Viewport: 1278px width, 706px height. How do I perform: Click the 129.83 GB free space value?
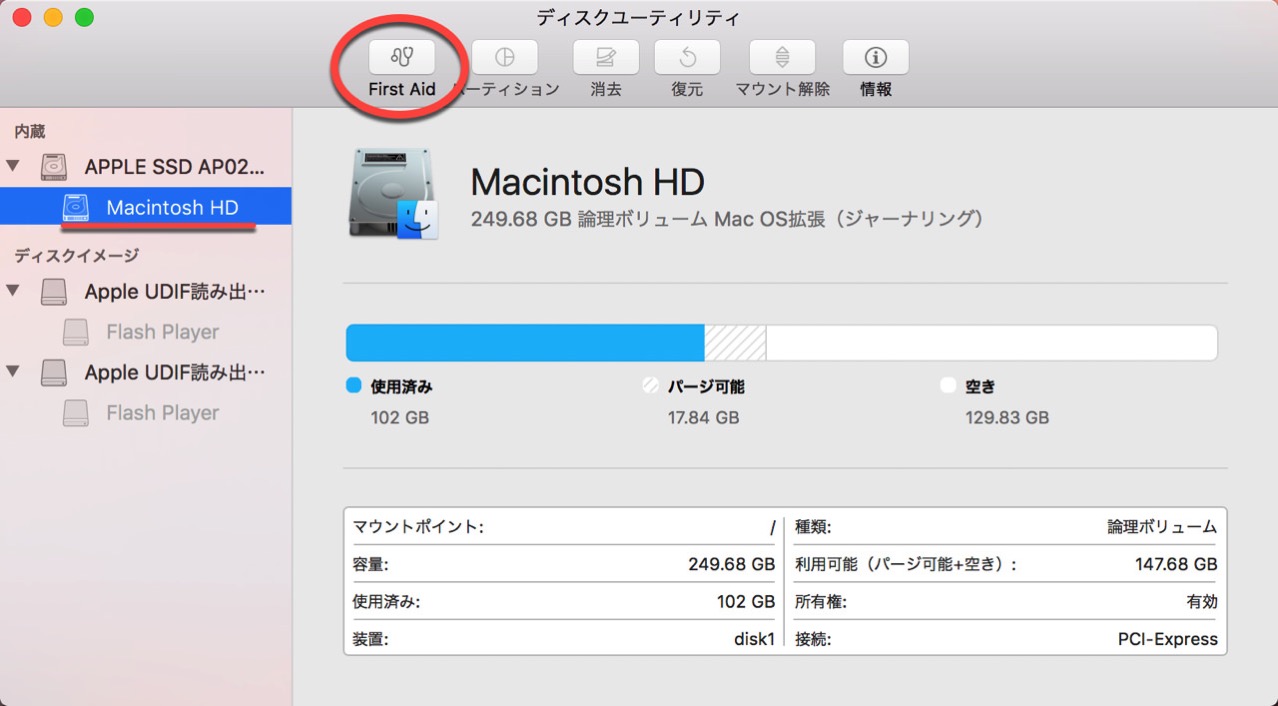[x=1007, y=417]
